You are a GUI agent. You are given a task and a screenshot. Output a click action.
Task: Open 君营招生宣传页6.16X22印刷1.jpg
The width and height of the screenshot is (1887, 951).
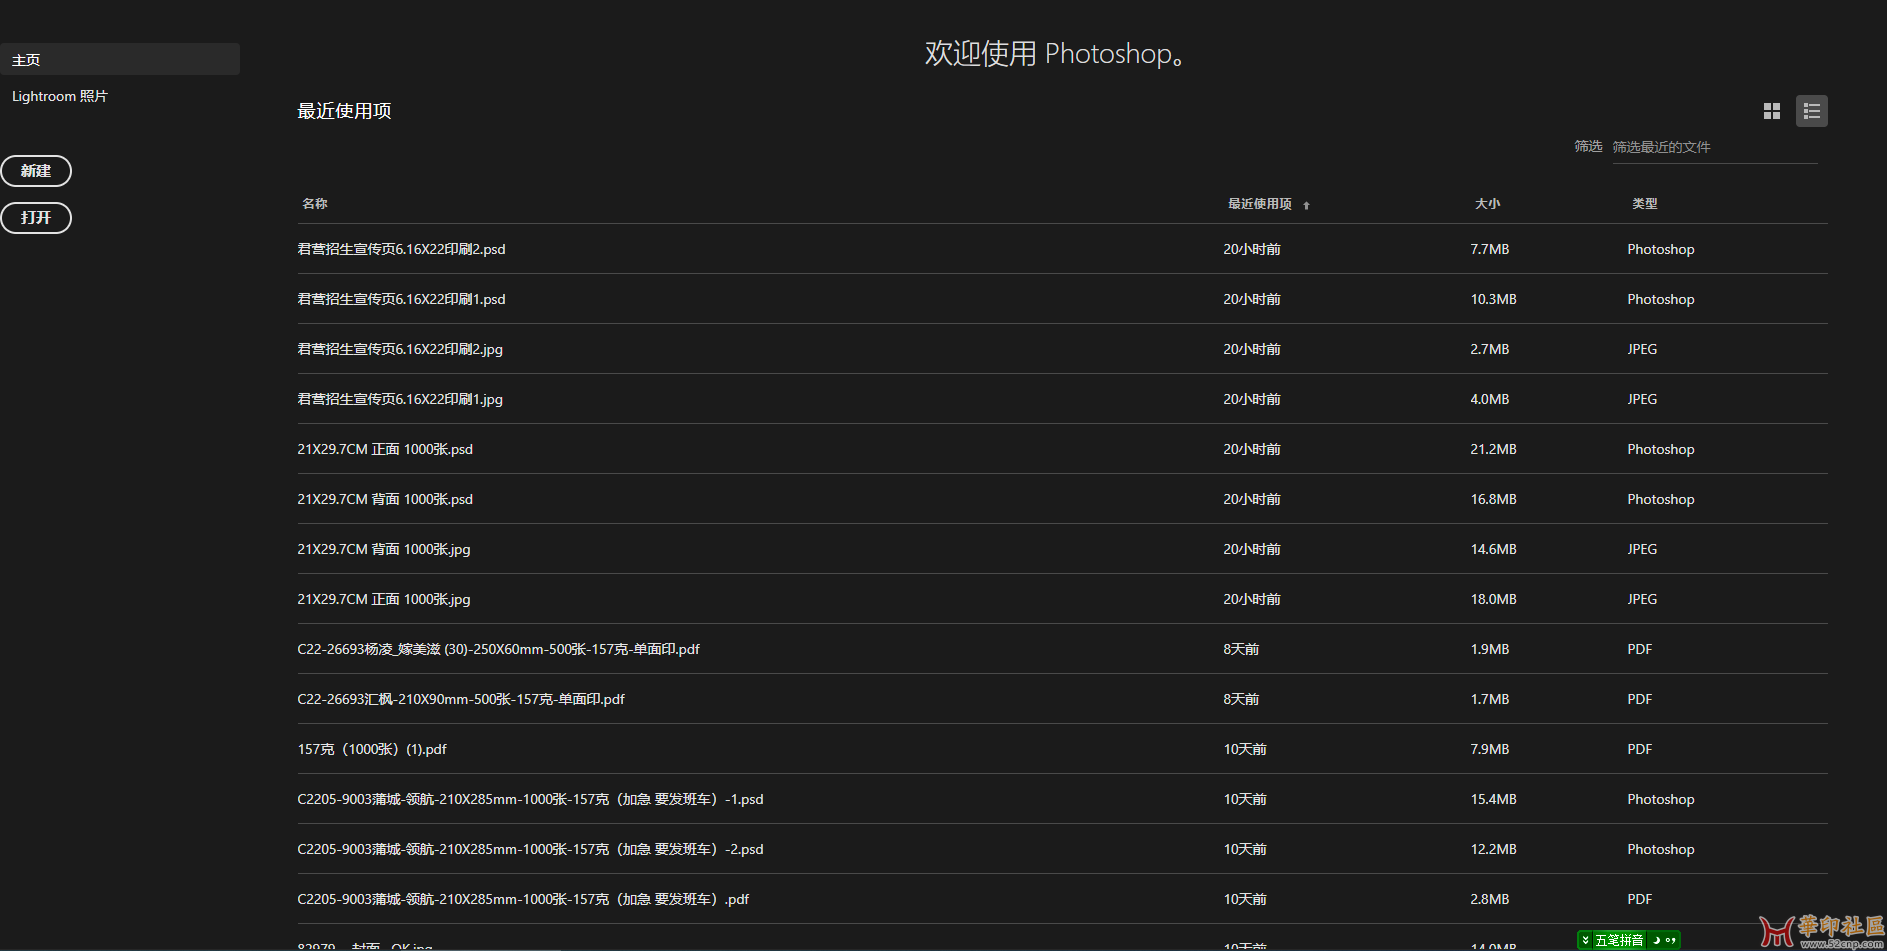click(400, 399)
